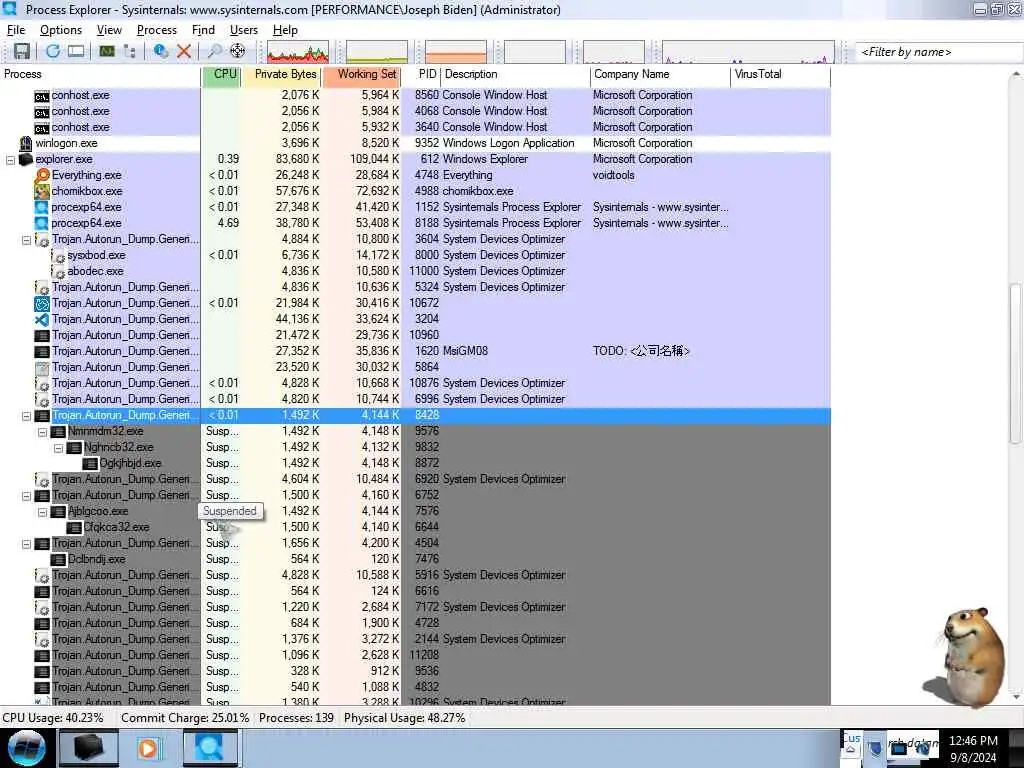Open the Users menu

tap(244, 30)
